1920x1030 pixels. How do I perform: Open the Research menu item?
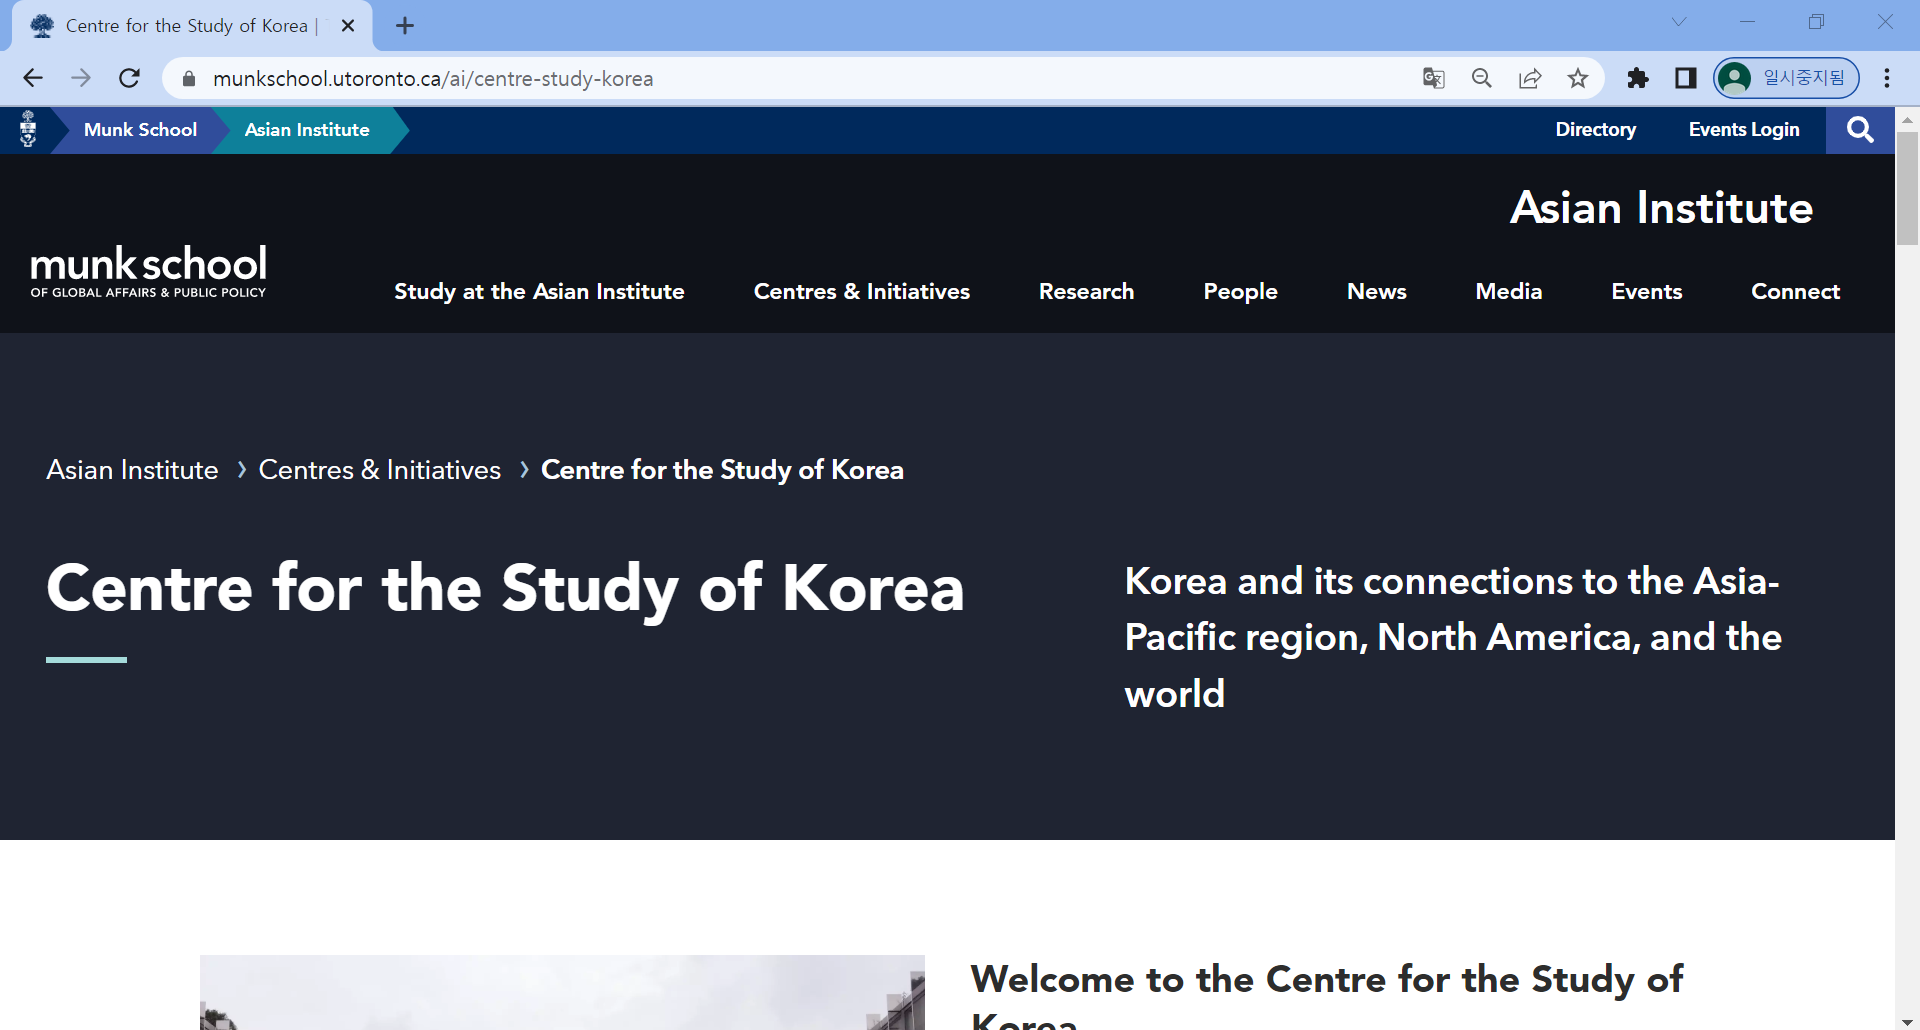(1086, 292)
